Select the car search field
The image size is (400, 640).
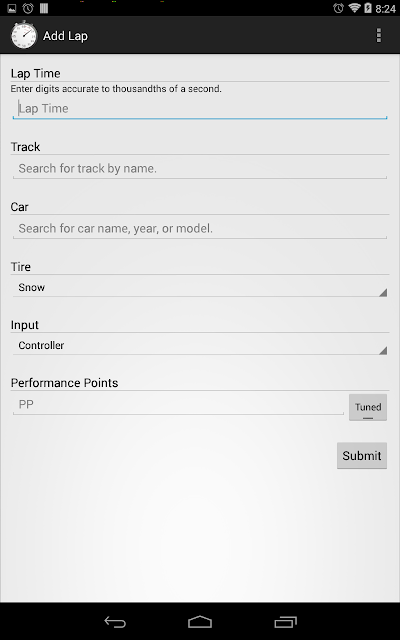pyautogui.click(x=200, y=229)
